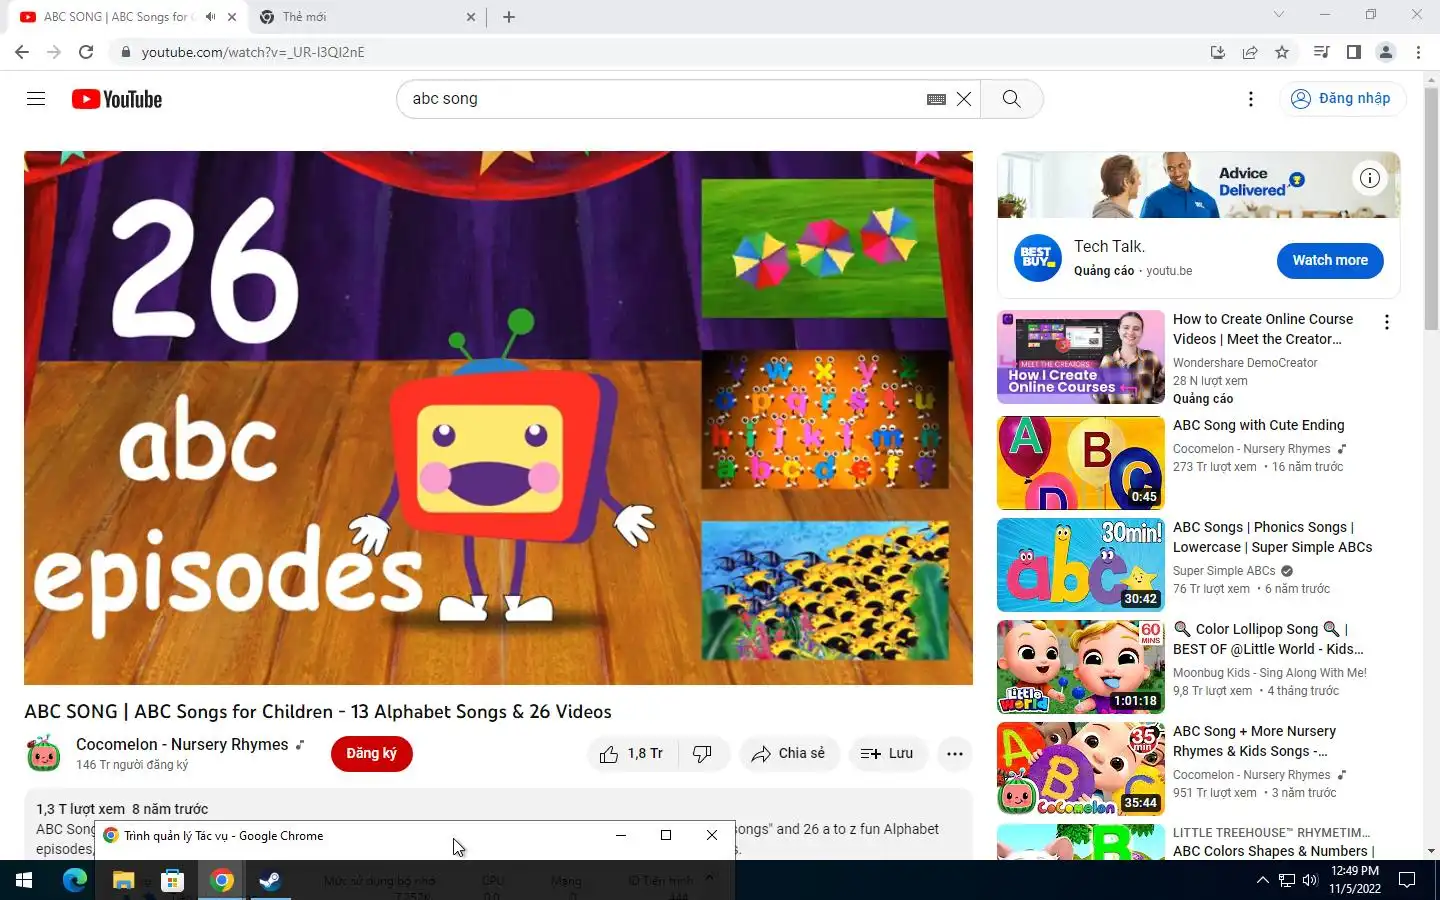Toggle the Chrome side panel icon

point(1354,52)
